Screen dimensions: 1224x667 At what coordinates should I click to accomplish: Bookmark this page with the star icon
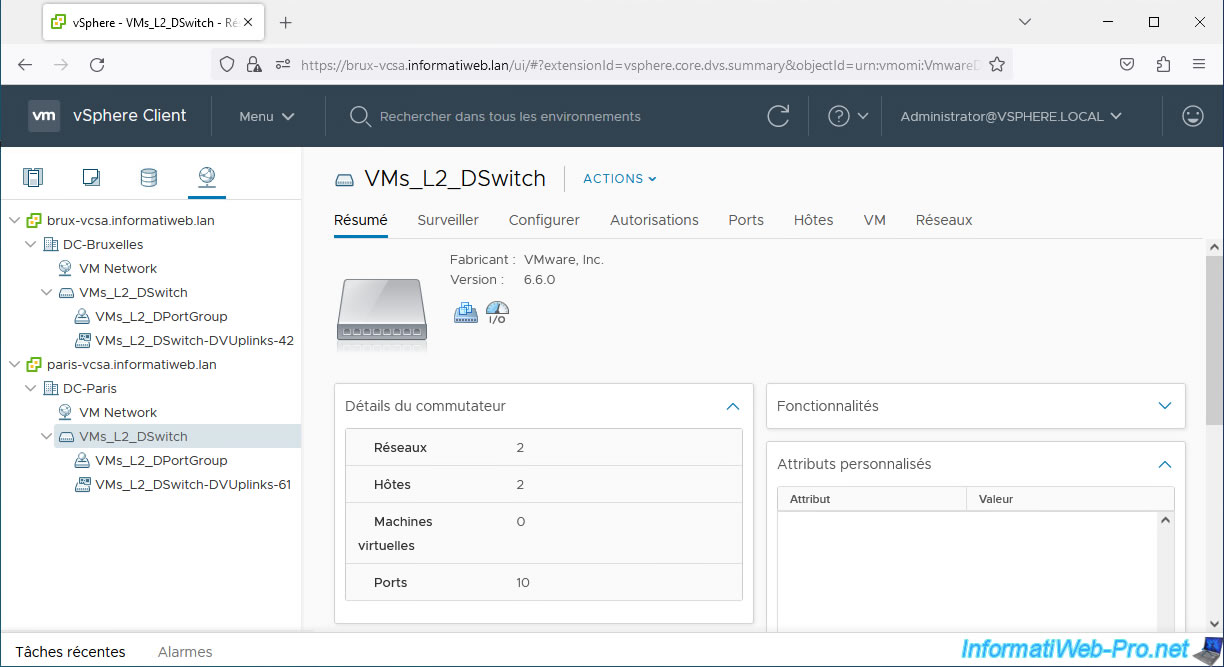pyautogui.click(x=996, y=64)
